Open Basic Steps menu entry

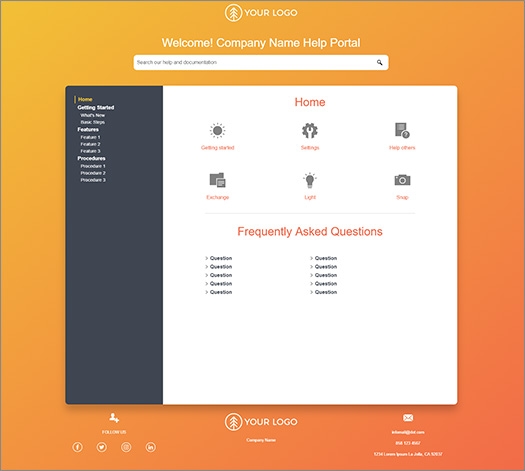[93, 122]
